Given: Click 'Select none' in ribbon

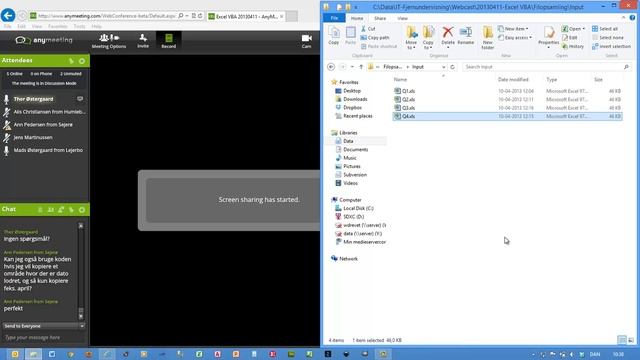Looking at the screenshot, I should pos(608,38).
